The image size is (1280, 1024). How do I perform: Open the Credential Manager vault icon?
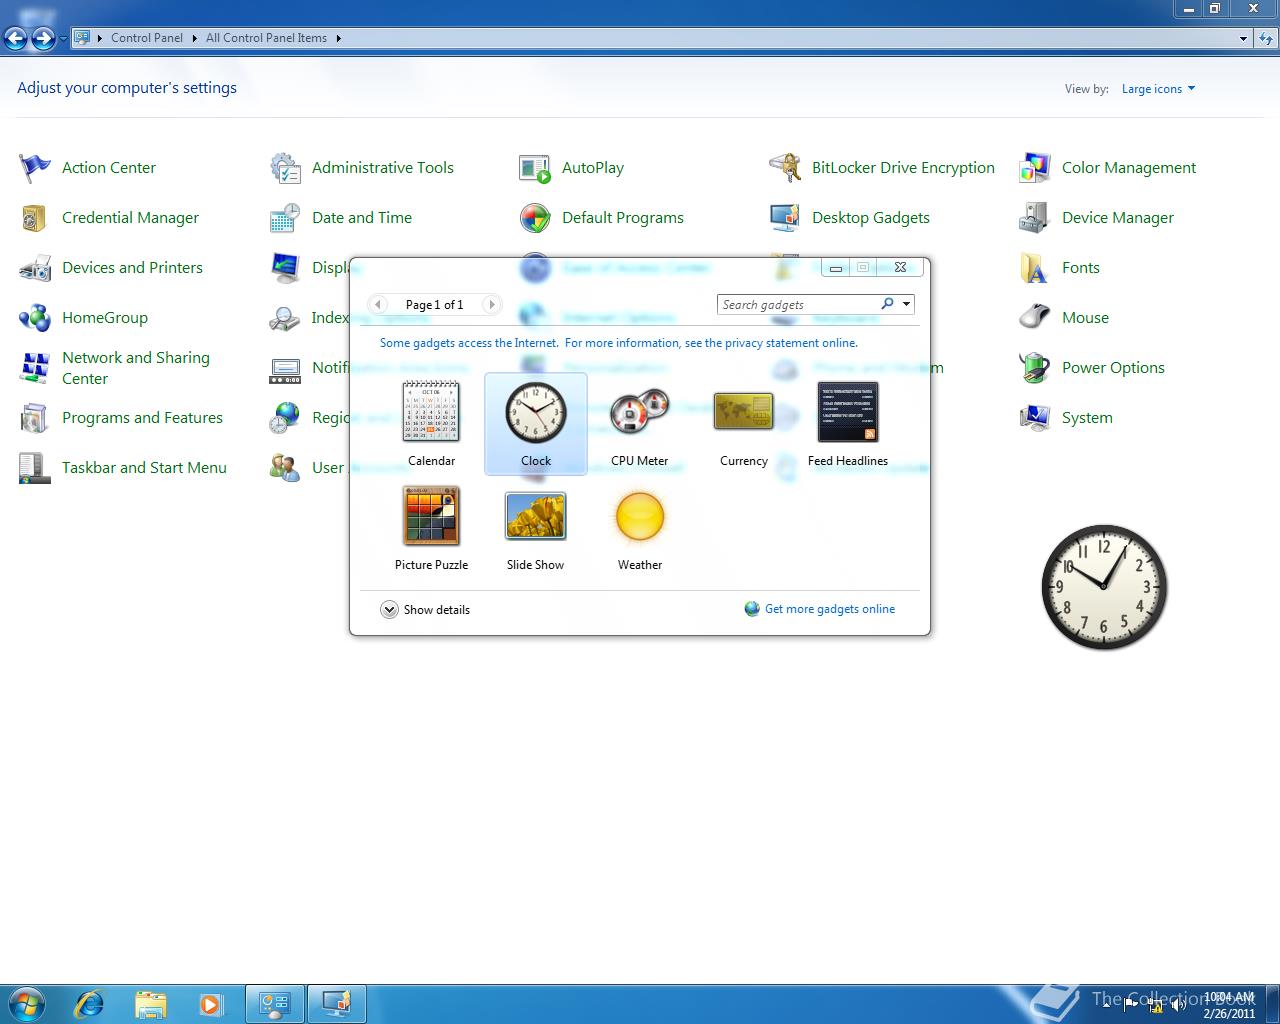pos(35,218)
